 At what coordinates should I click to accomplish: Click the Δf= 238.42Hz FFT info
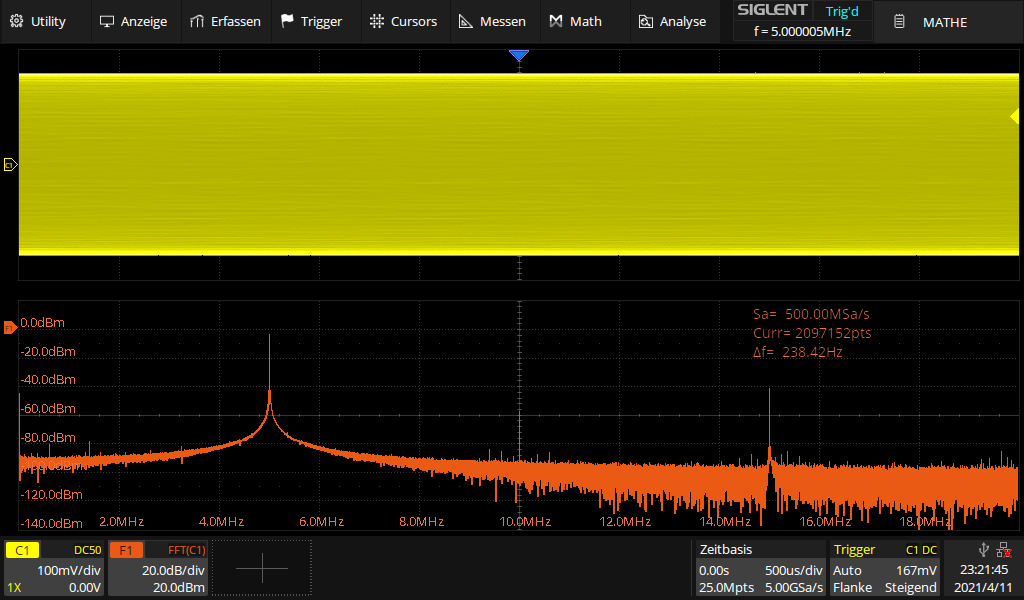pyautogui.click(x=797, y=352)
